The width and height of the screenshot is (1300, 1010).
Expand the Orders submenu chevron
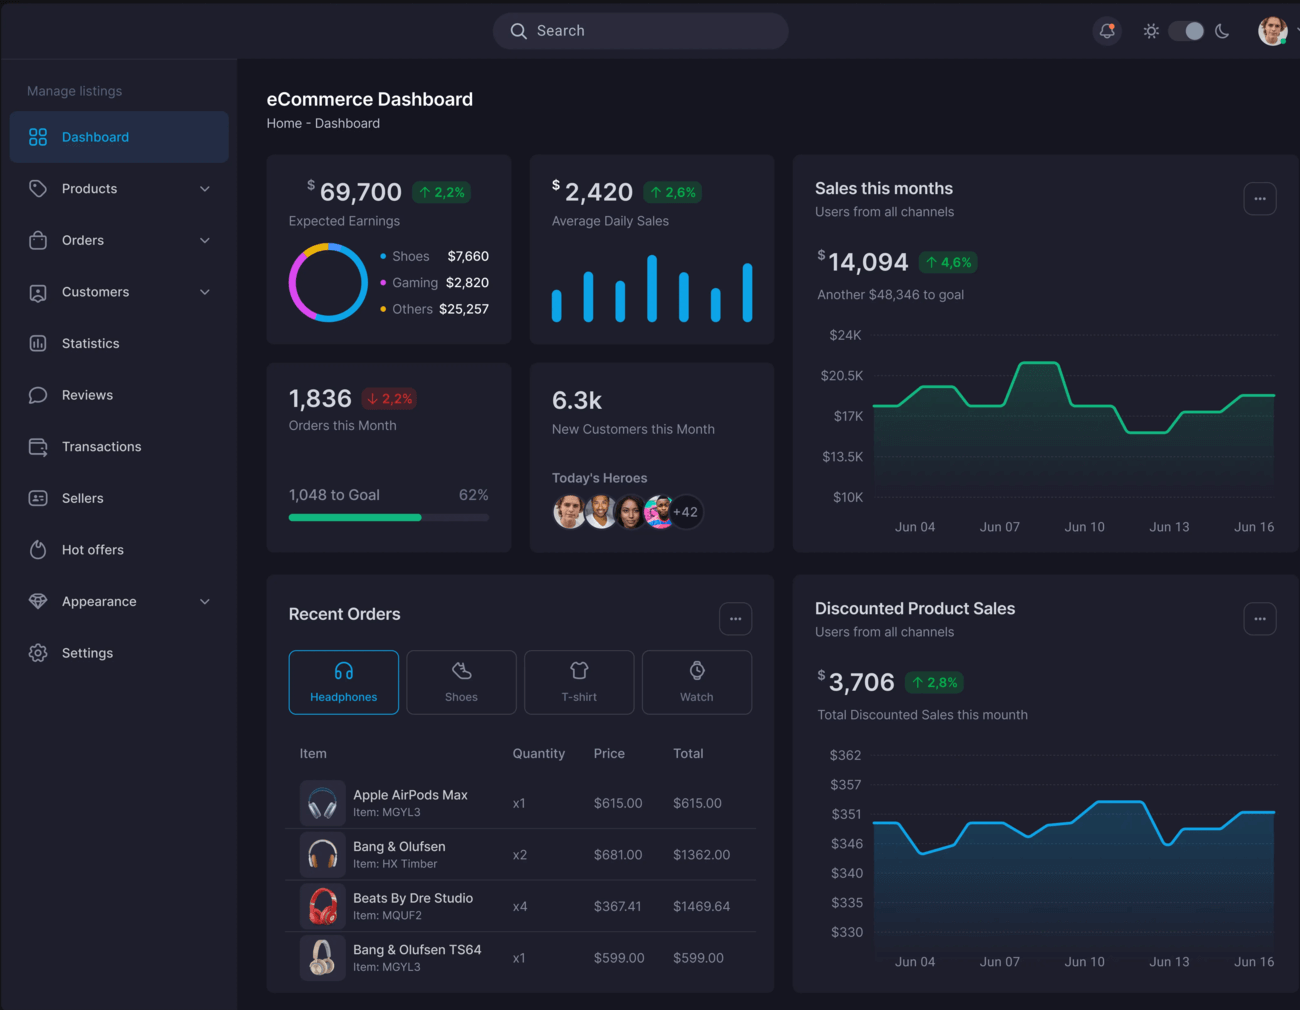[x=205, y=240]
